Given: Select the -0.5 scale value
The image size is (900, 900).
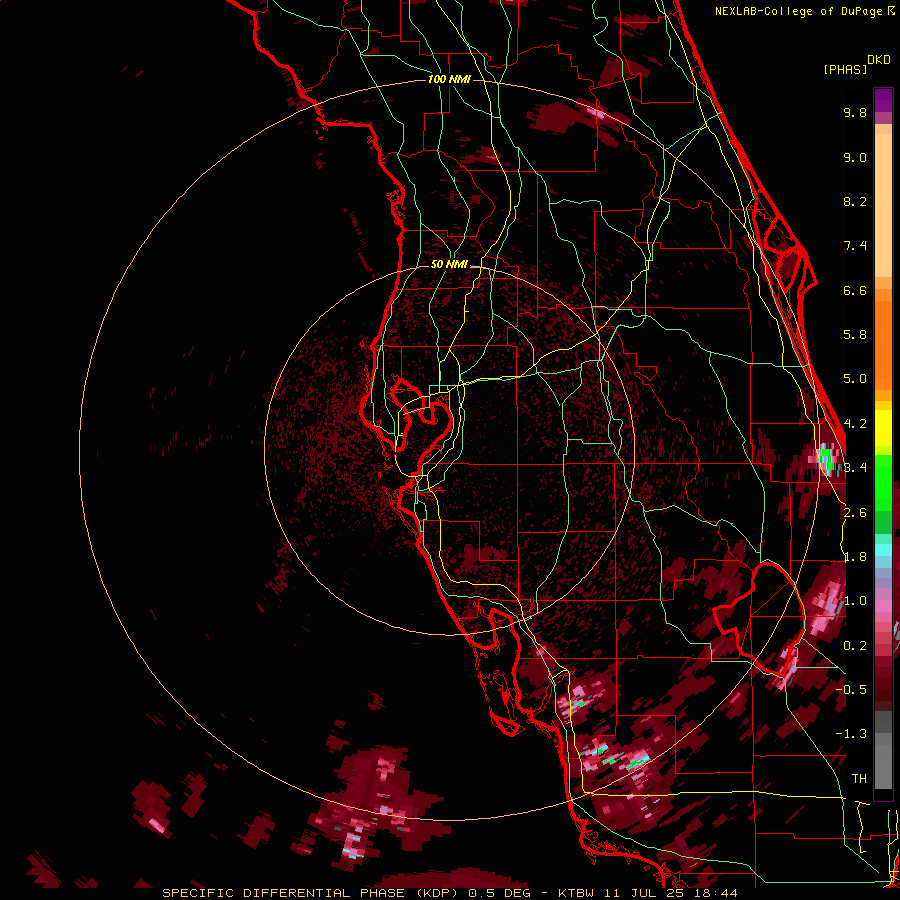Looking at the screenshot, I should (x=851, y=690).
